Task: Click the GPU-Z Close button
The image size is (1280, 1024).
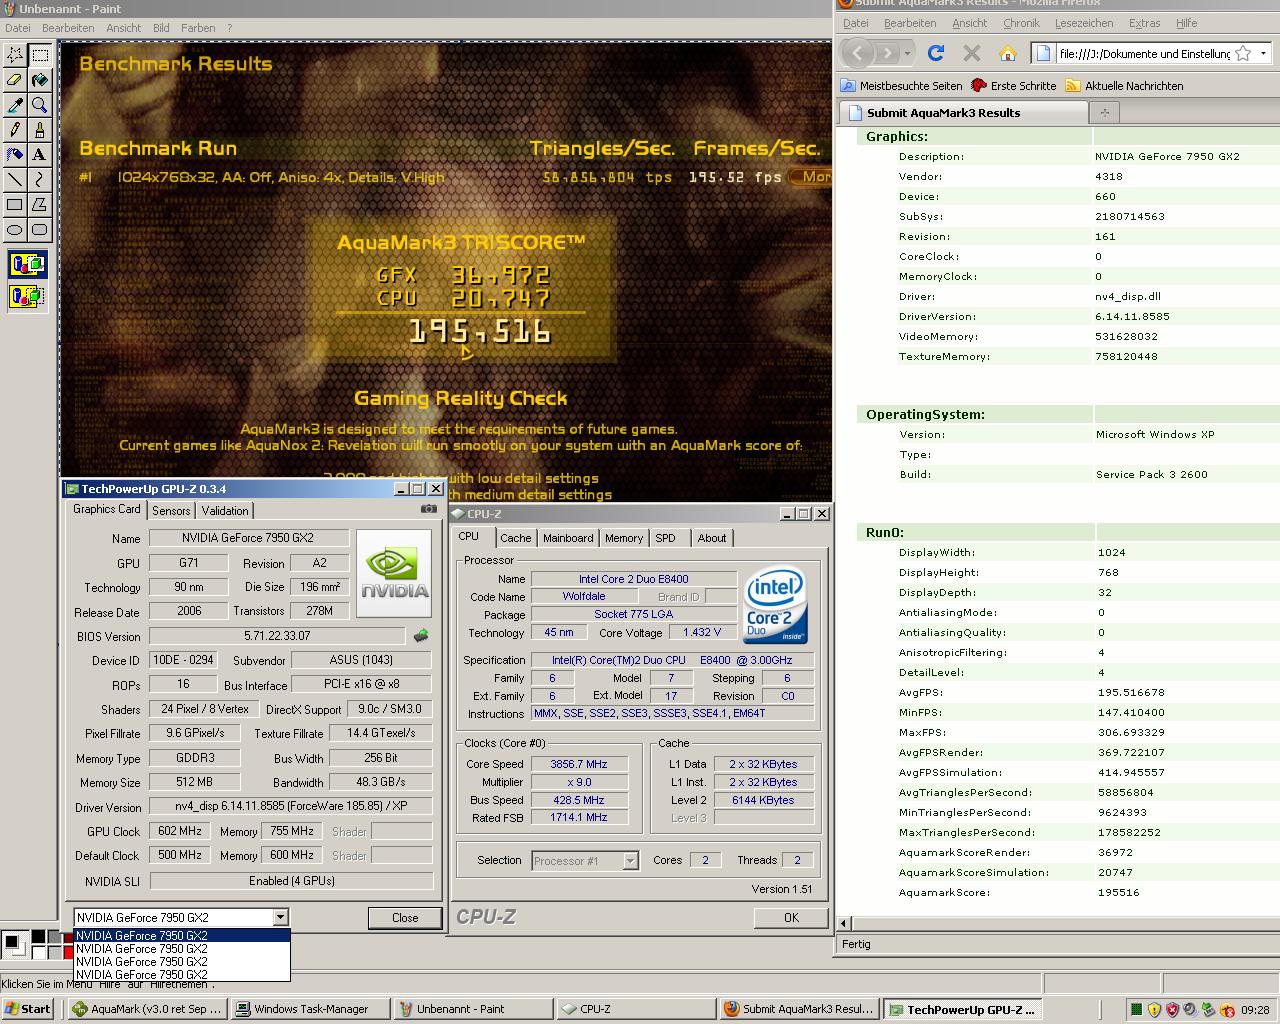Action: pos(405,918)
